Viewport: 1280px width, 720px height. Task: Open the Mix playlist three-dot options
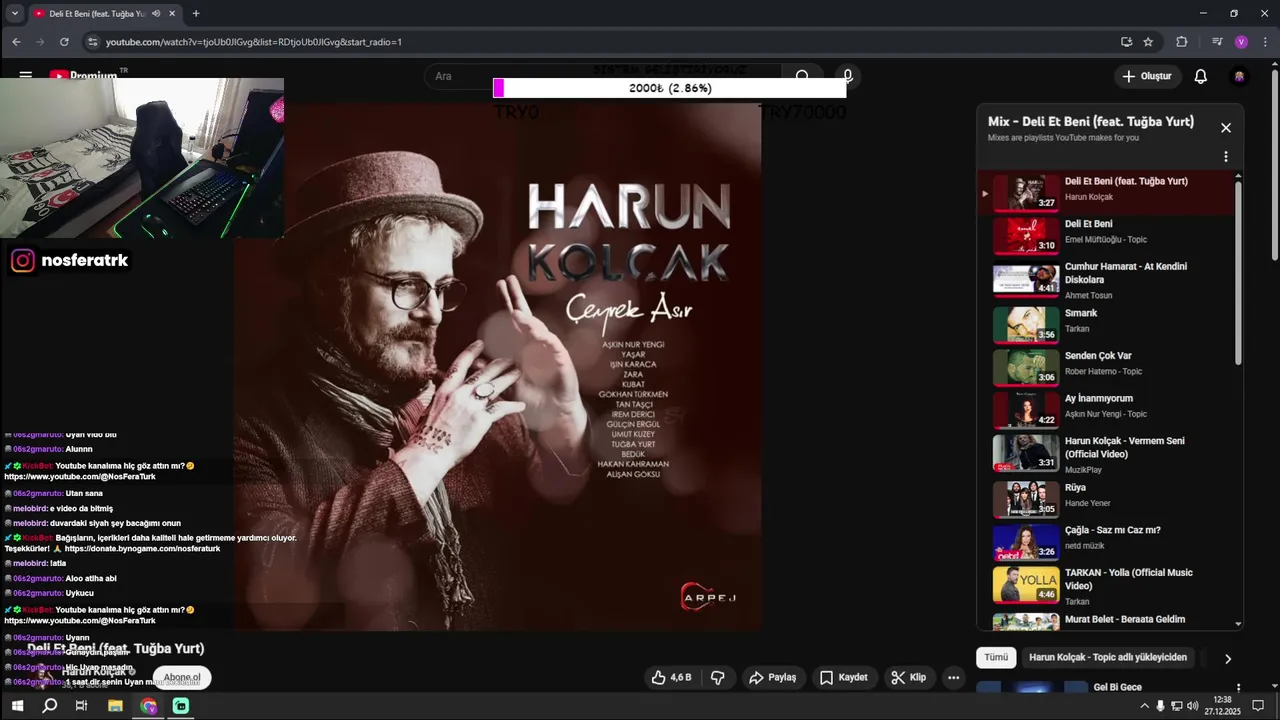pyautogui.click(x=1226, y=157)
